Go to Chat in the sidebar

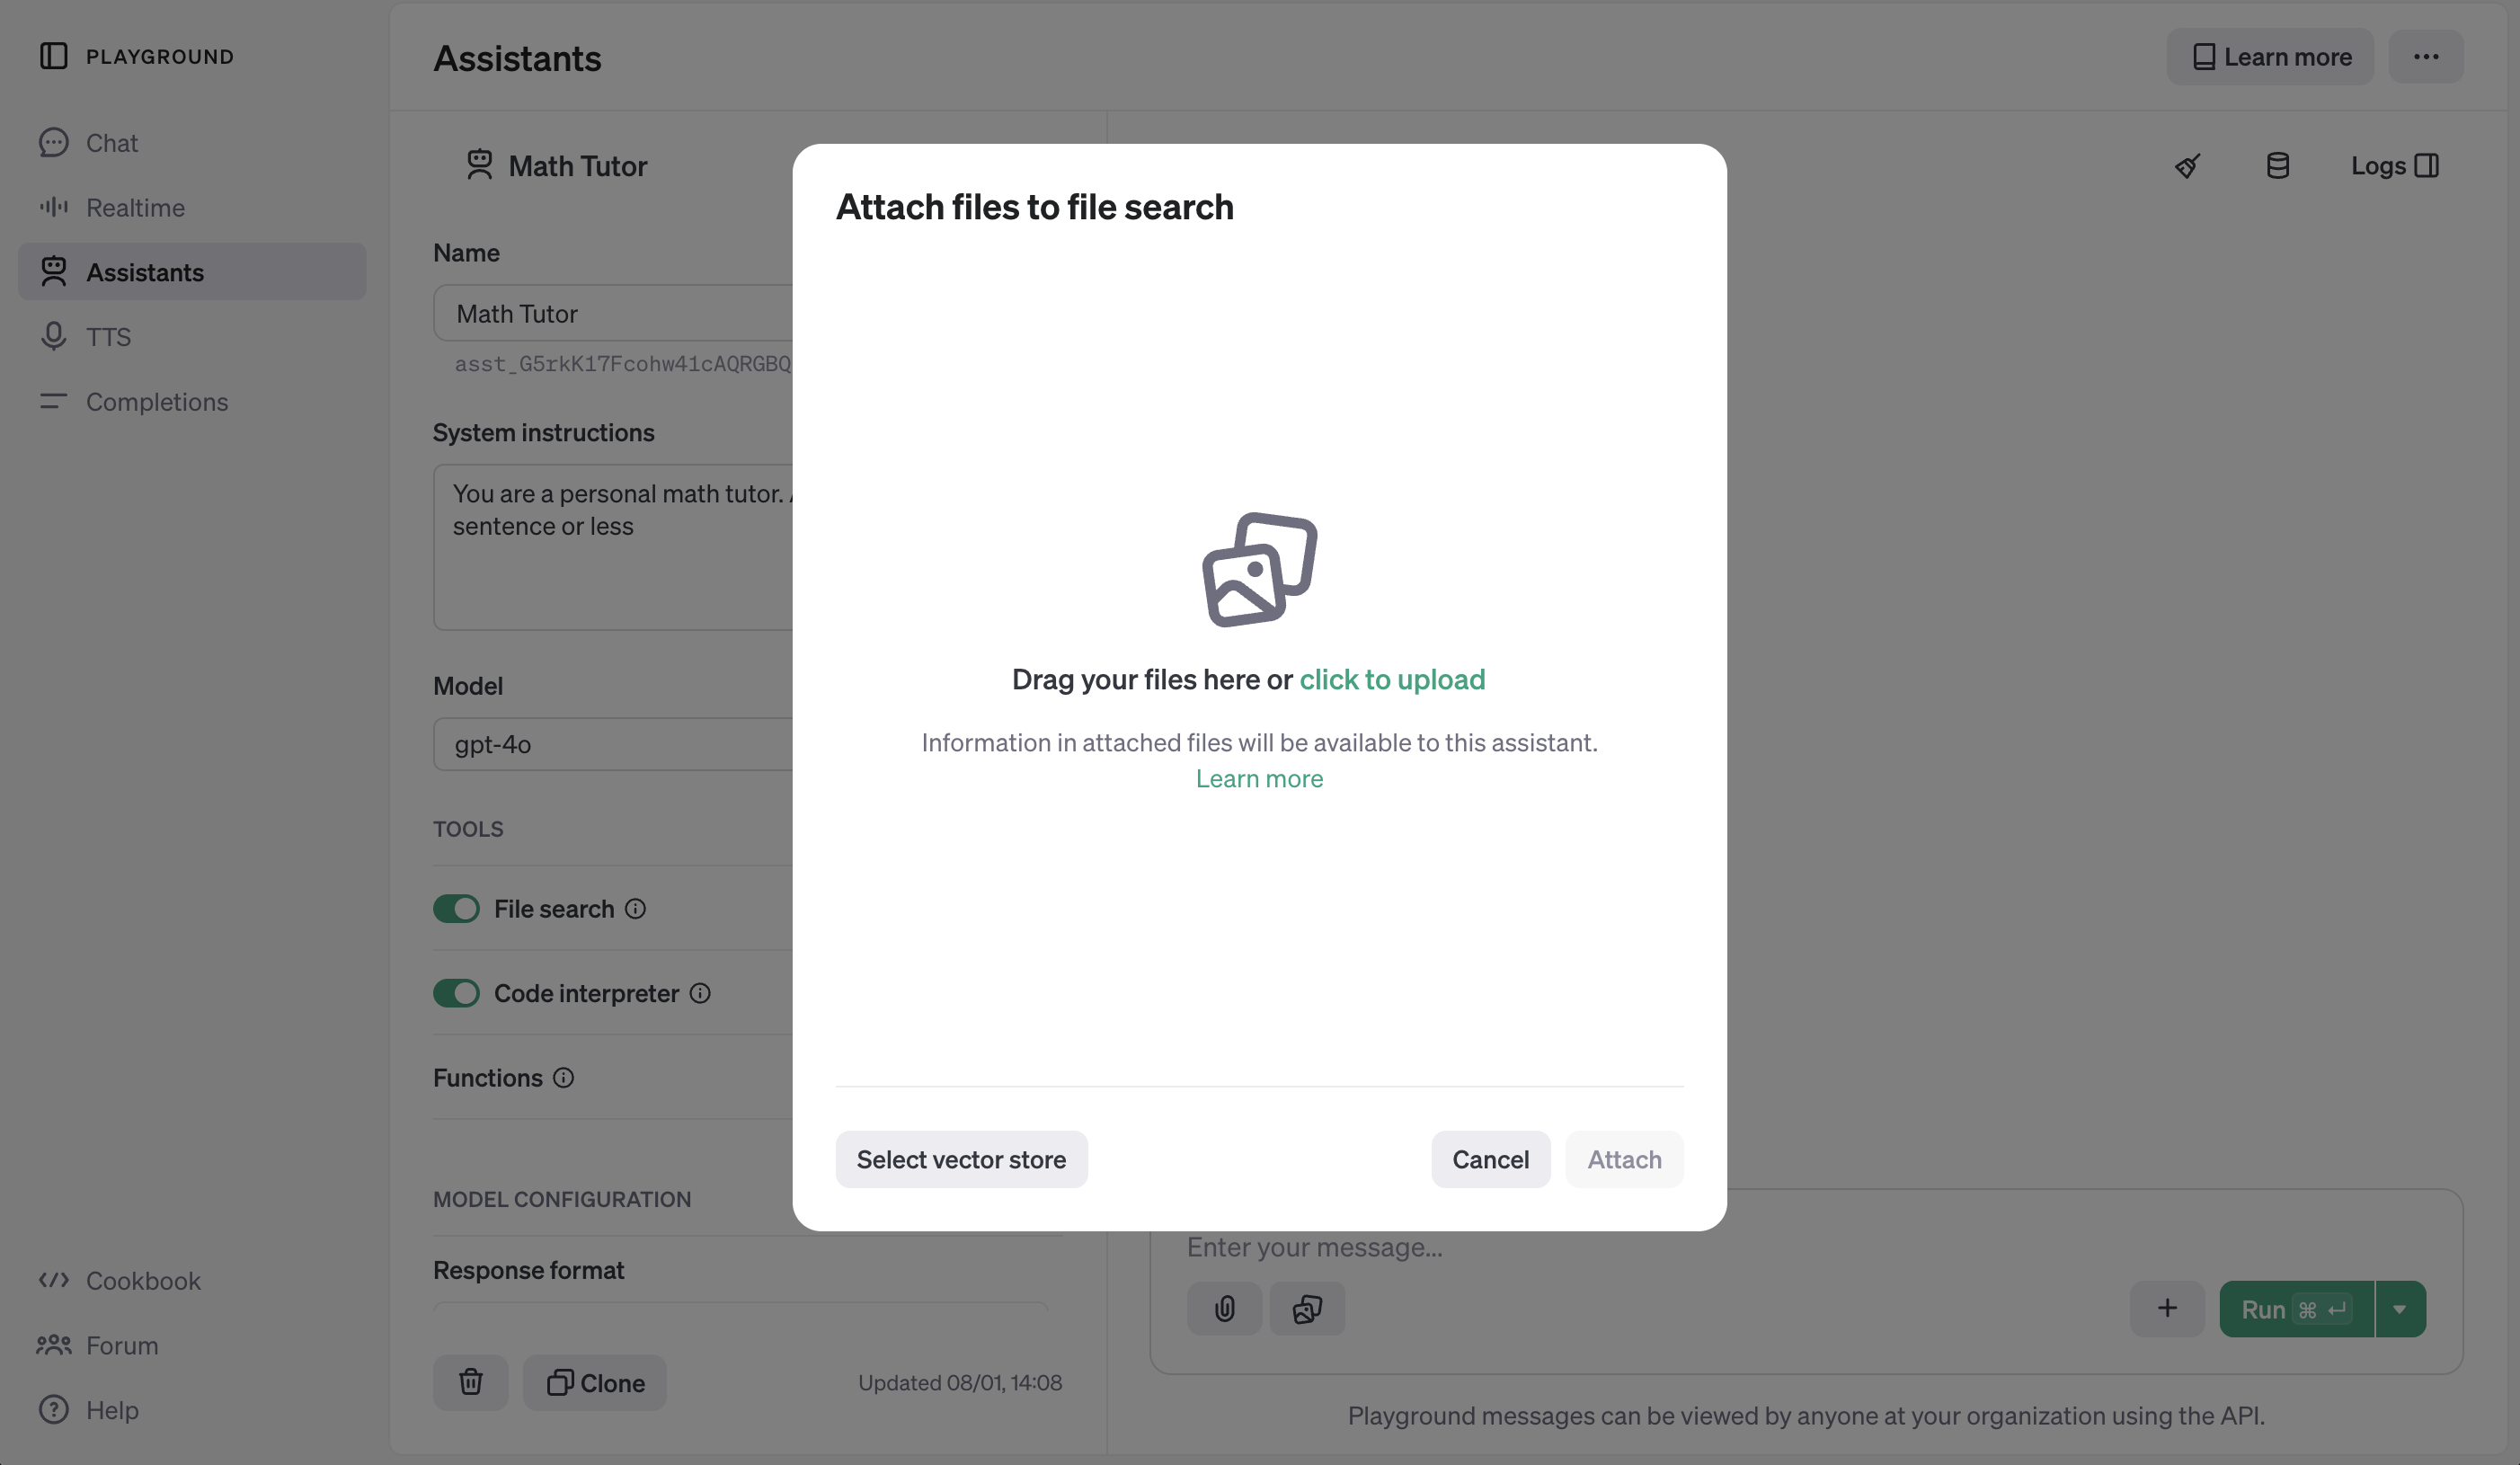point(111,143)
